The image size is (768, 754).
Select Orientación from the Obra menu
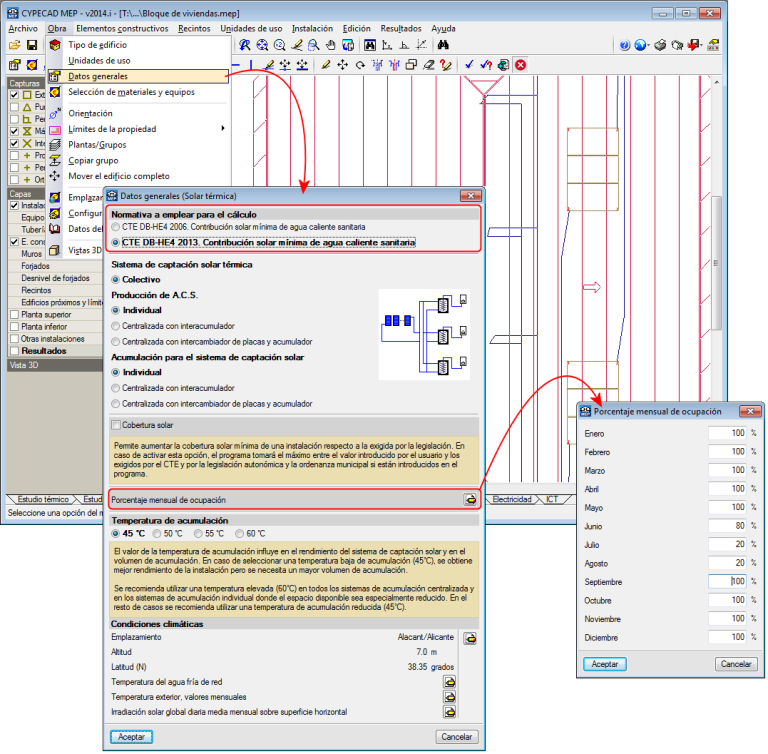[x=89, y=113]
